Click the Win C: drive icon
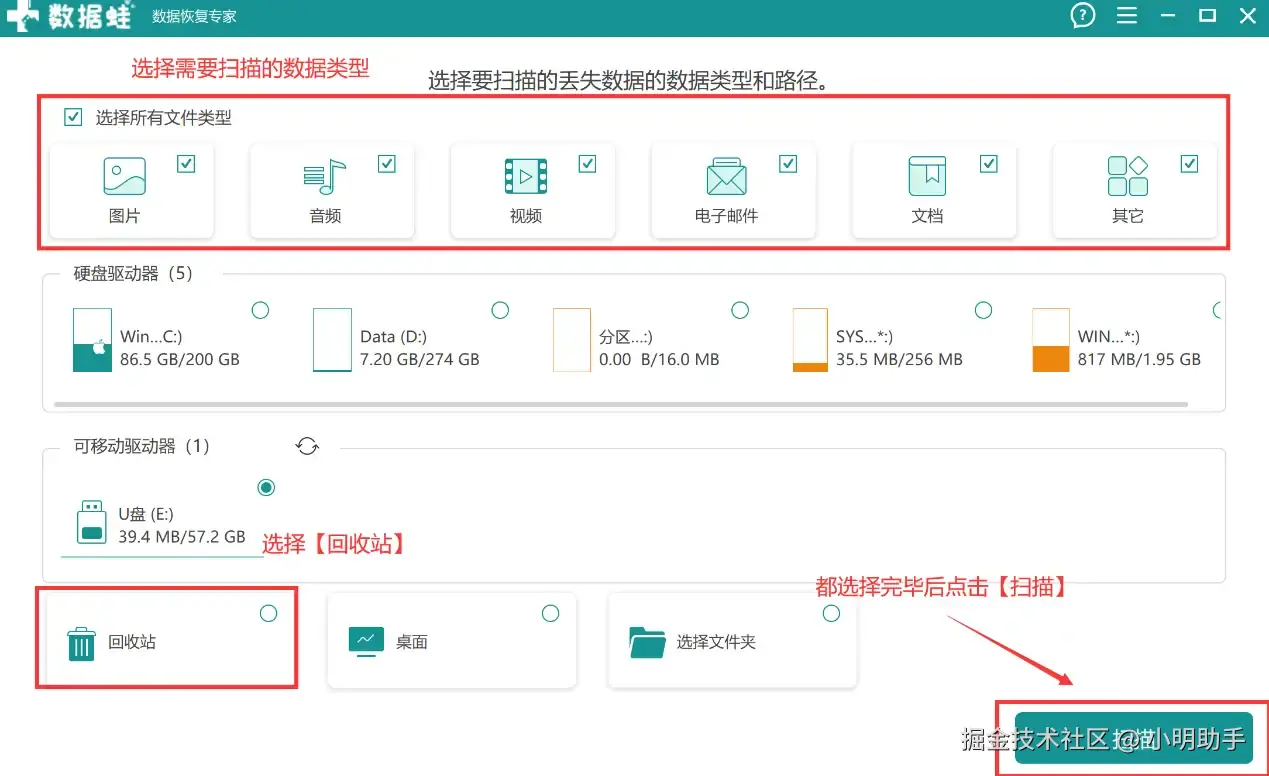Image resolution: width=1269 pixels, height=776 pixels. point(92,340)
